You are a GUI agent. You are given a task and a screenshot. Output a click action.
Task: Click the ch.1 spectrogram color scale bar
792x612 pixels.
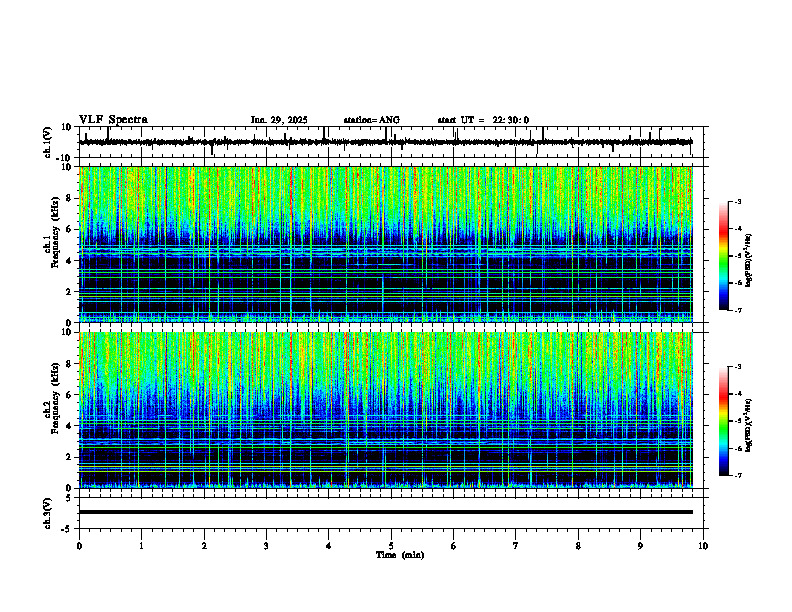(x=723, y=256)
